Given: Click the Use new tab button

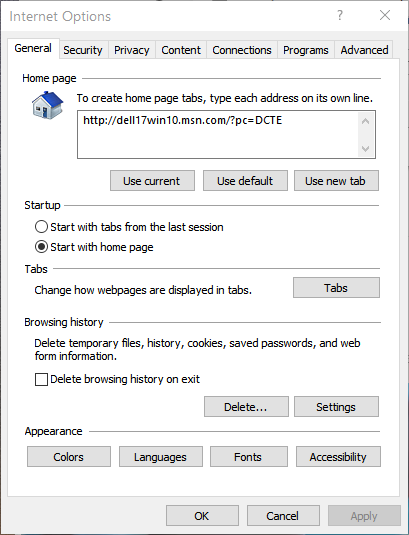Looking at the screenshot, I should [x=336, y=181].
